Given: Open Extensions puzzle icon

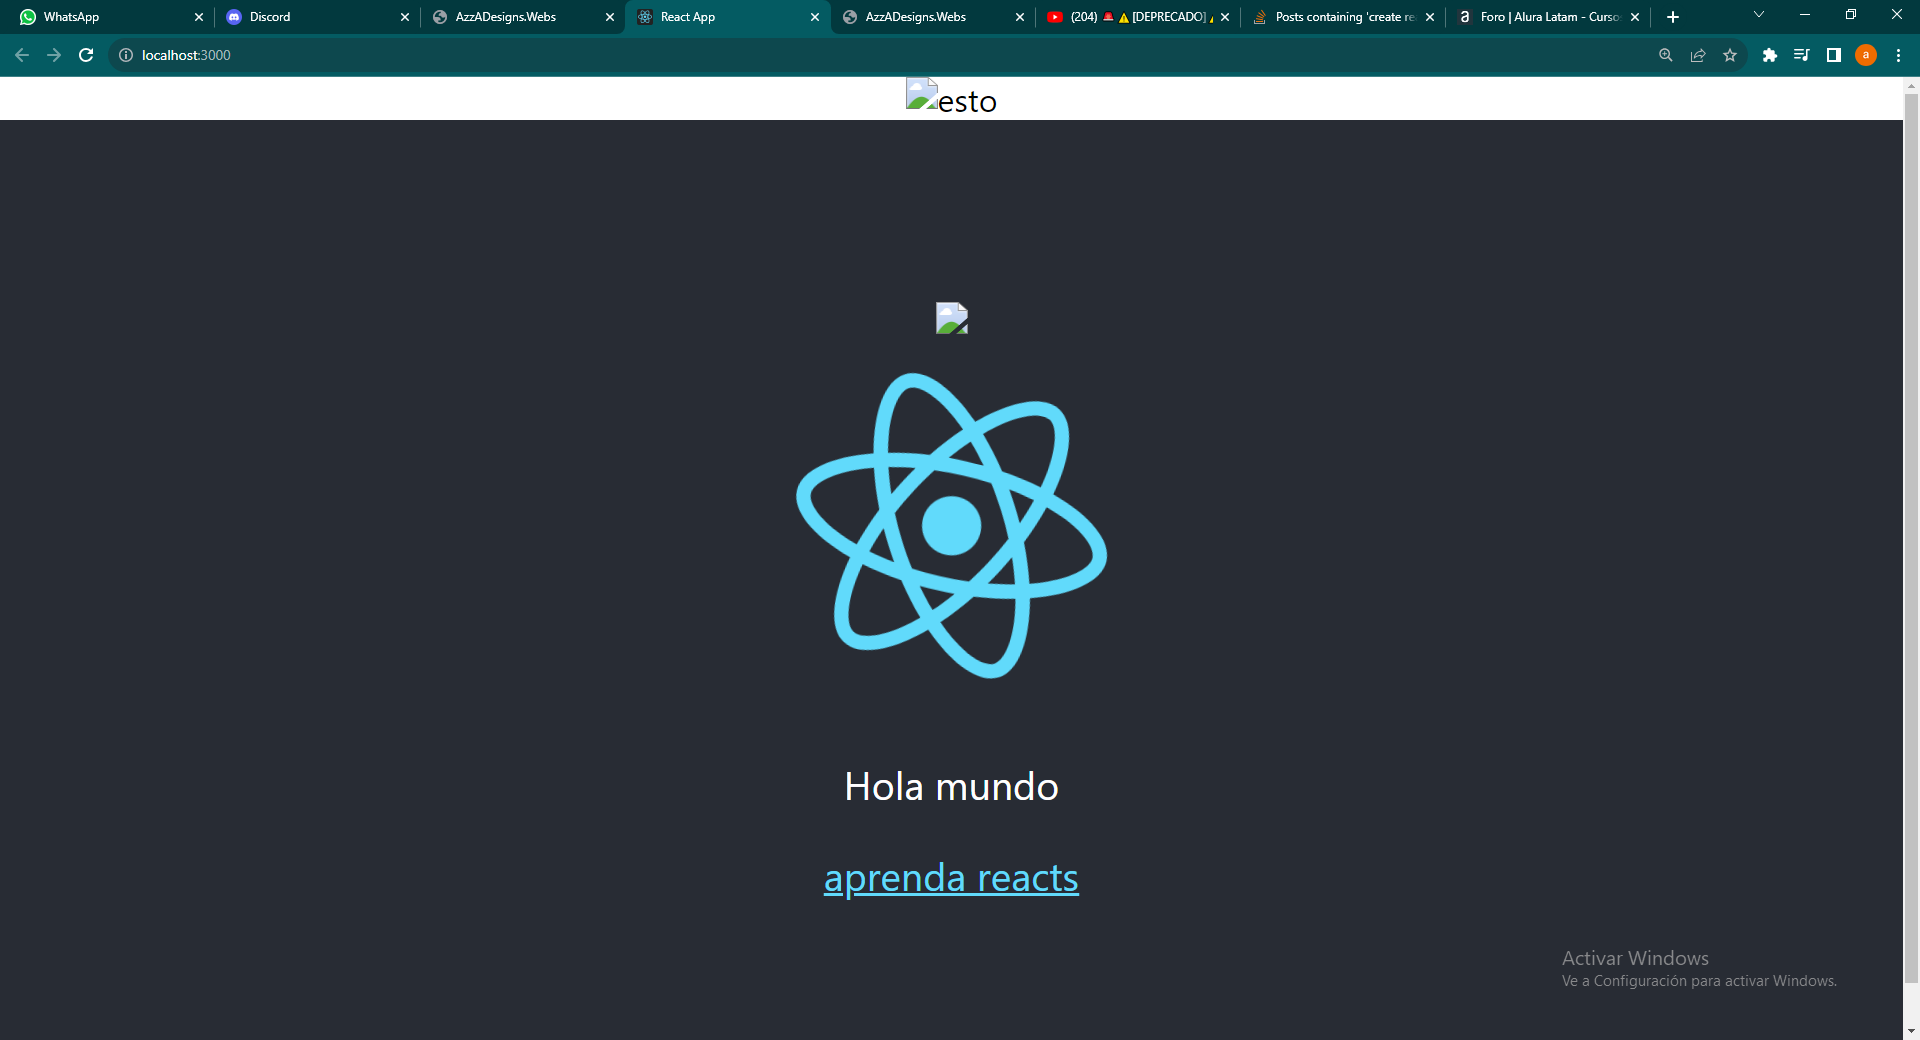Looking at the screenshot, I should (x=1770, y=55).
